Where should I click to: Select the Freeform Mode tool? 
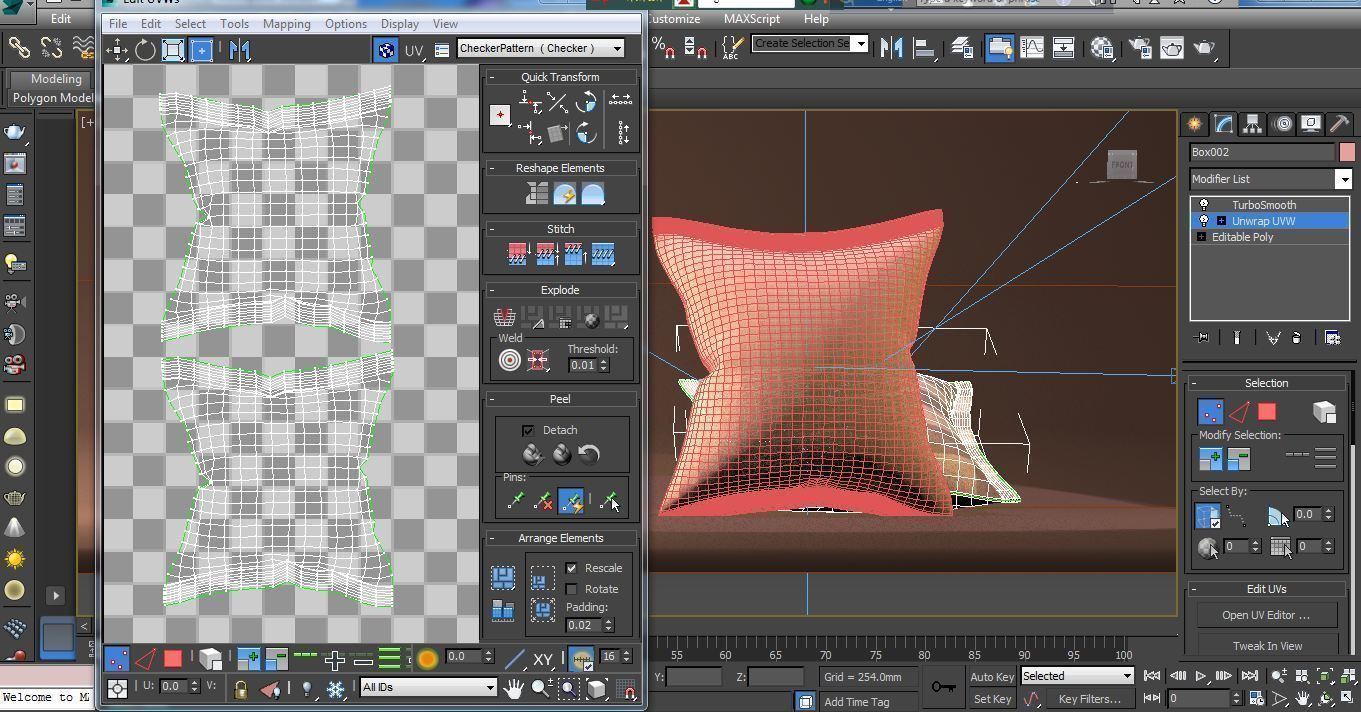tap(201, 49)
